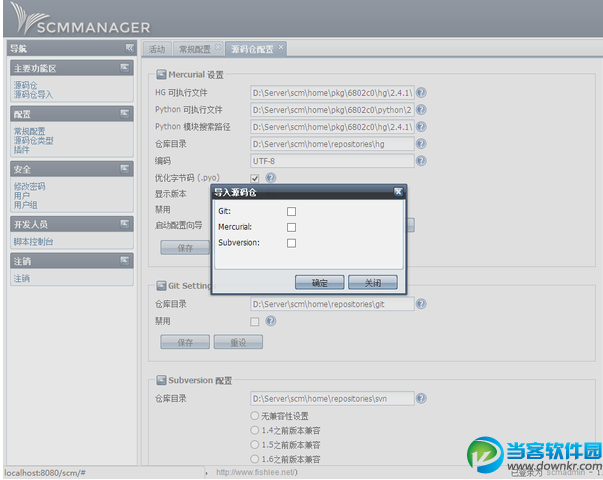Open 用户组 sidebar link

25,205
